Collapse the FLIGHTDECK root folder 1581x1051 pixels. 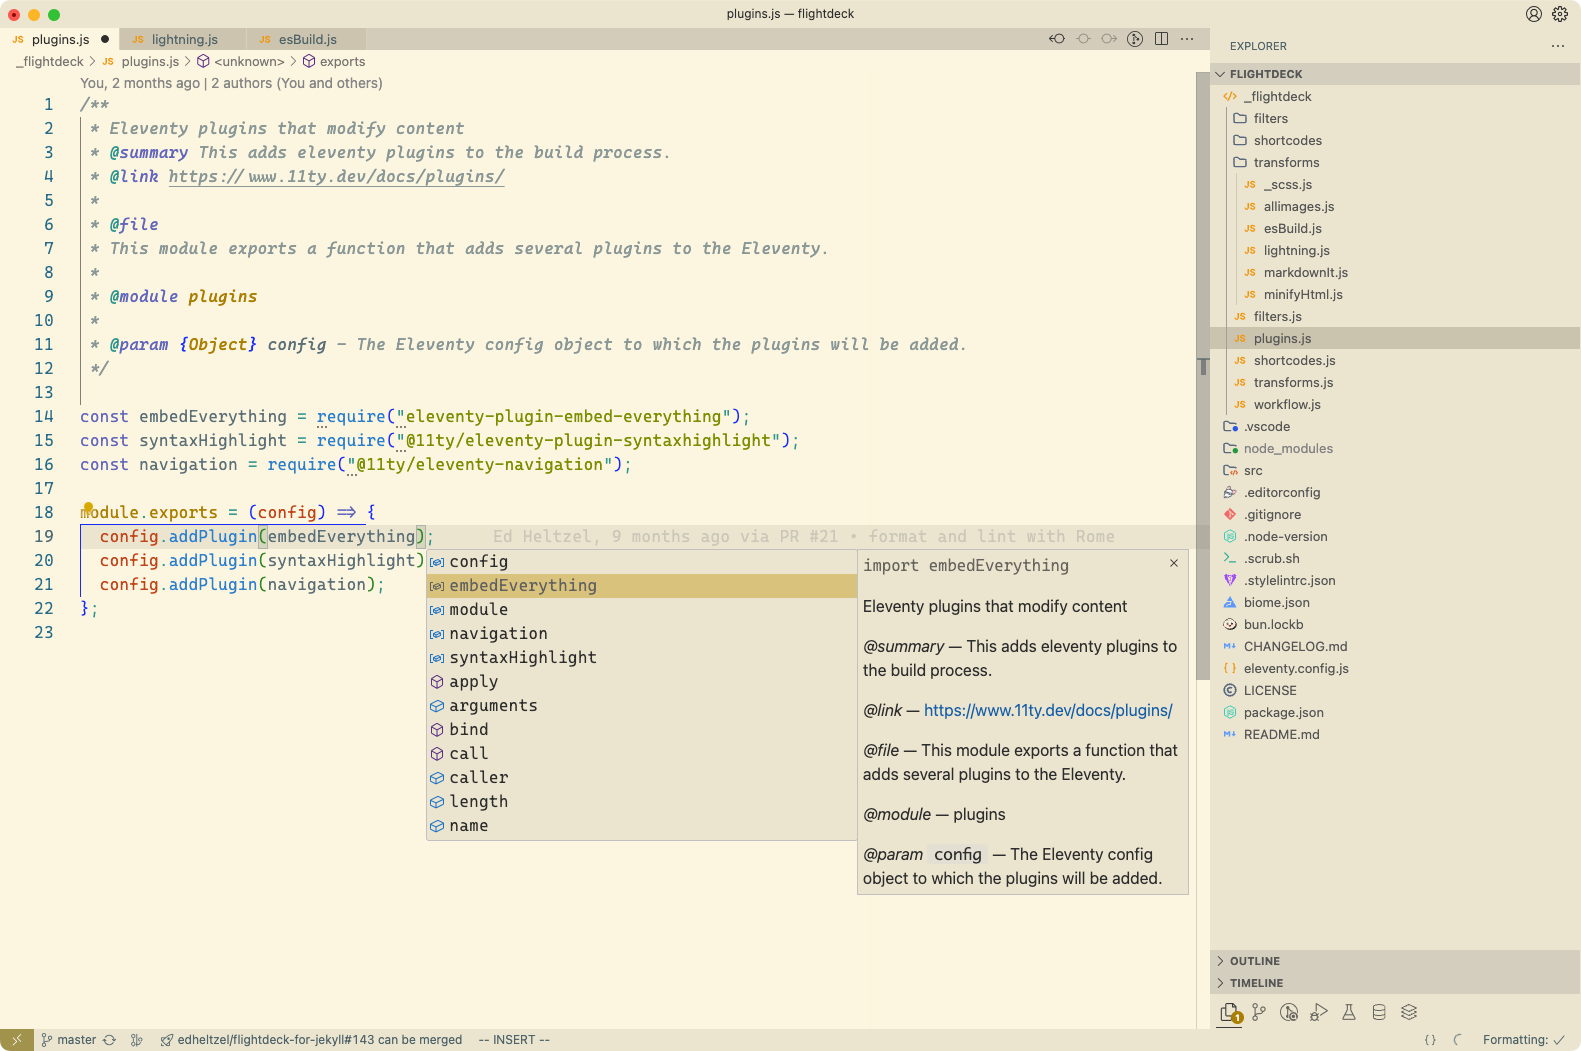1265,74
